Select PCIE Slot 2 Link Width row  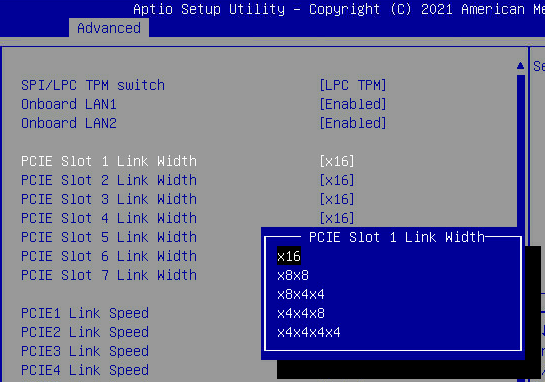click(x=109, y=180)
